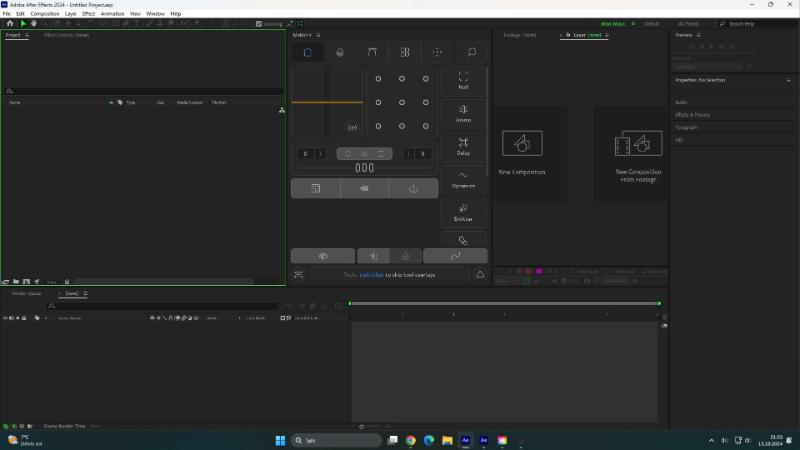Screen dimensions: 800x450
Task: Open File Explorer from the taskbar
Action: pyautogui.click(x=447, y=440)
